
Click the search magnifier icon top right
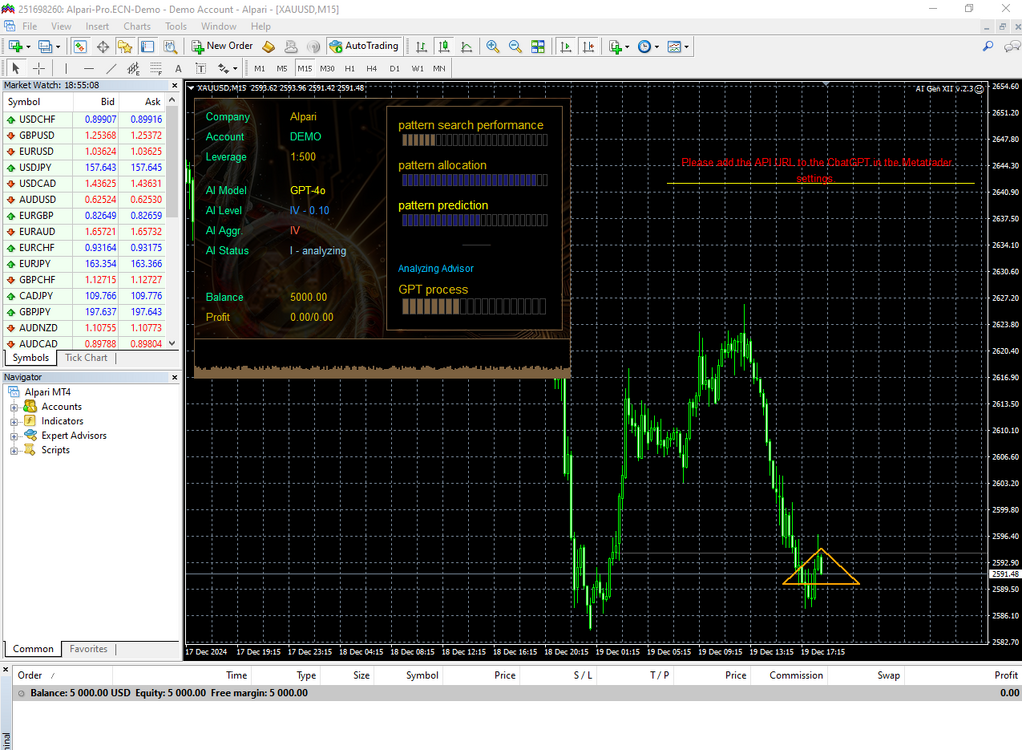pos(988,46)
